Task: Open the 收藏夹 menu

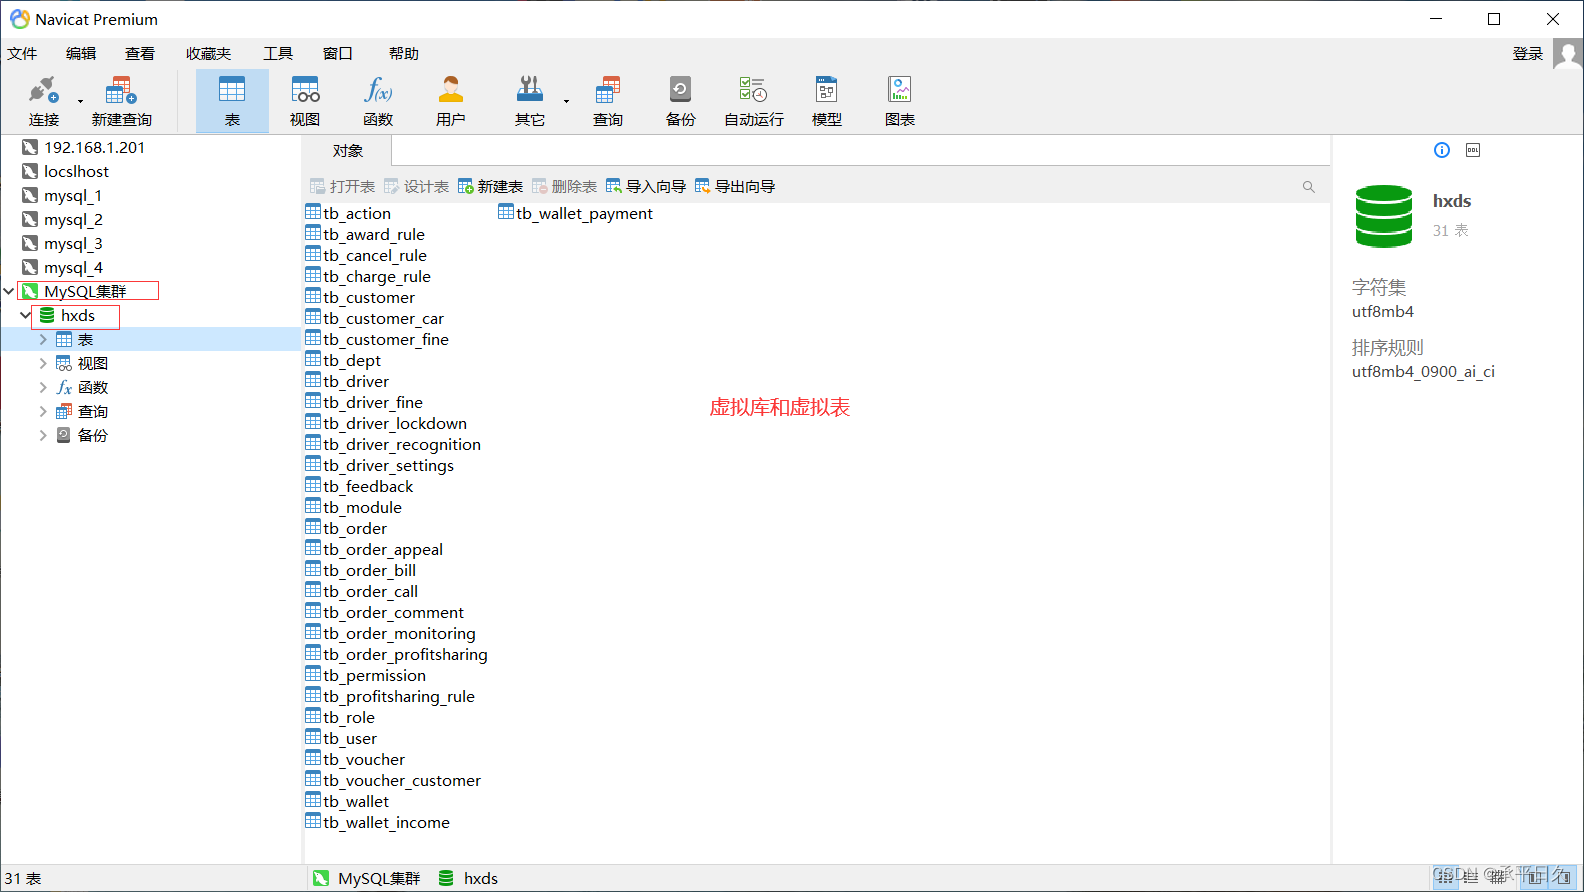Action: 208,54
